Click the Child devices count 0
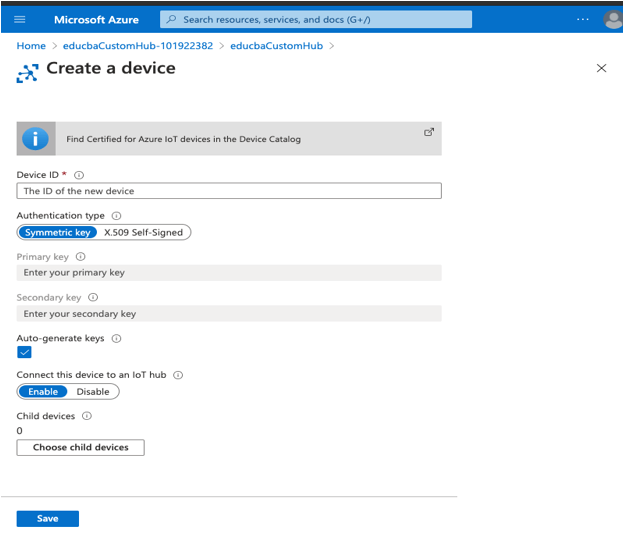The image size is (623, 533). (x=19, y=430)
